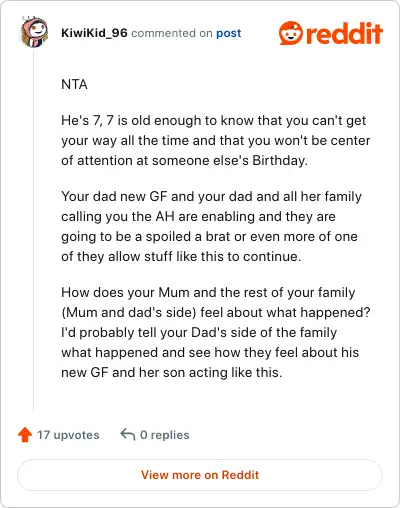Click the paragraph starting 'He's 7, 7 is old'
400x508 pixels.
tap(216, 140)
